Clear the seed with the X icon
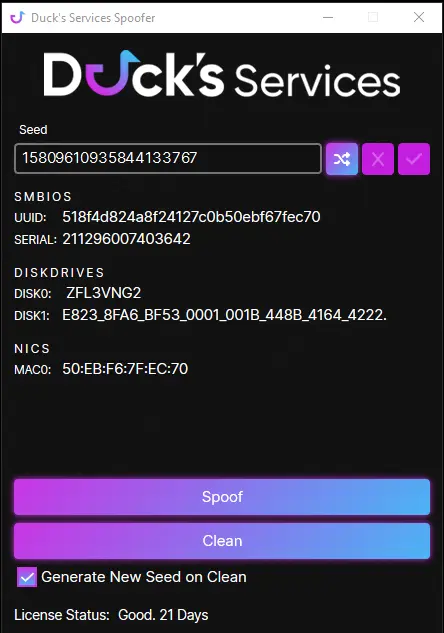 pos(378,159)
